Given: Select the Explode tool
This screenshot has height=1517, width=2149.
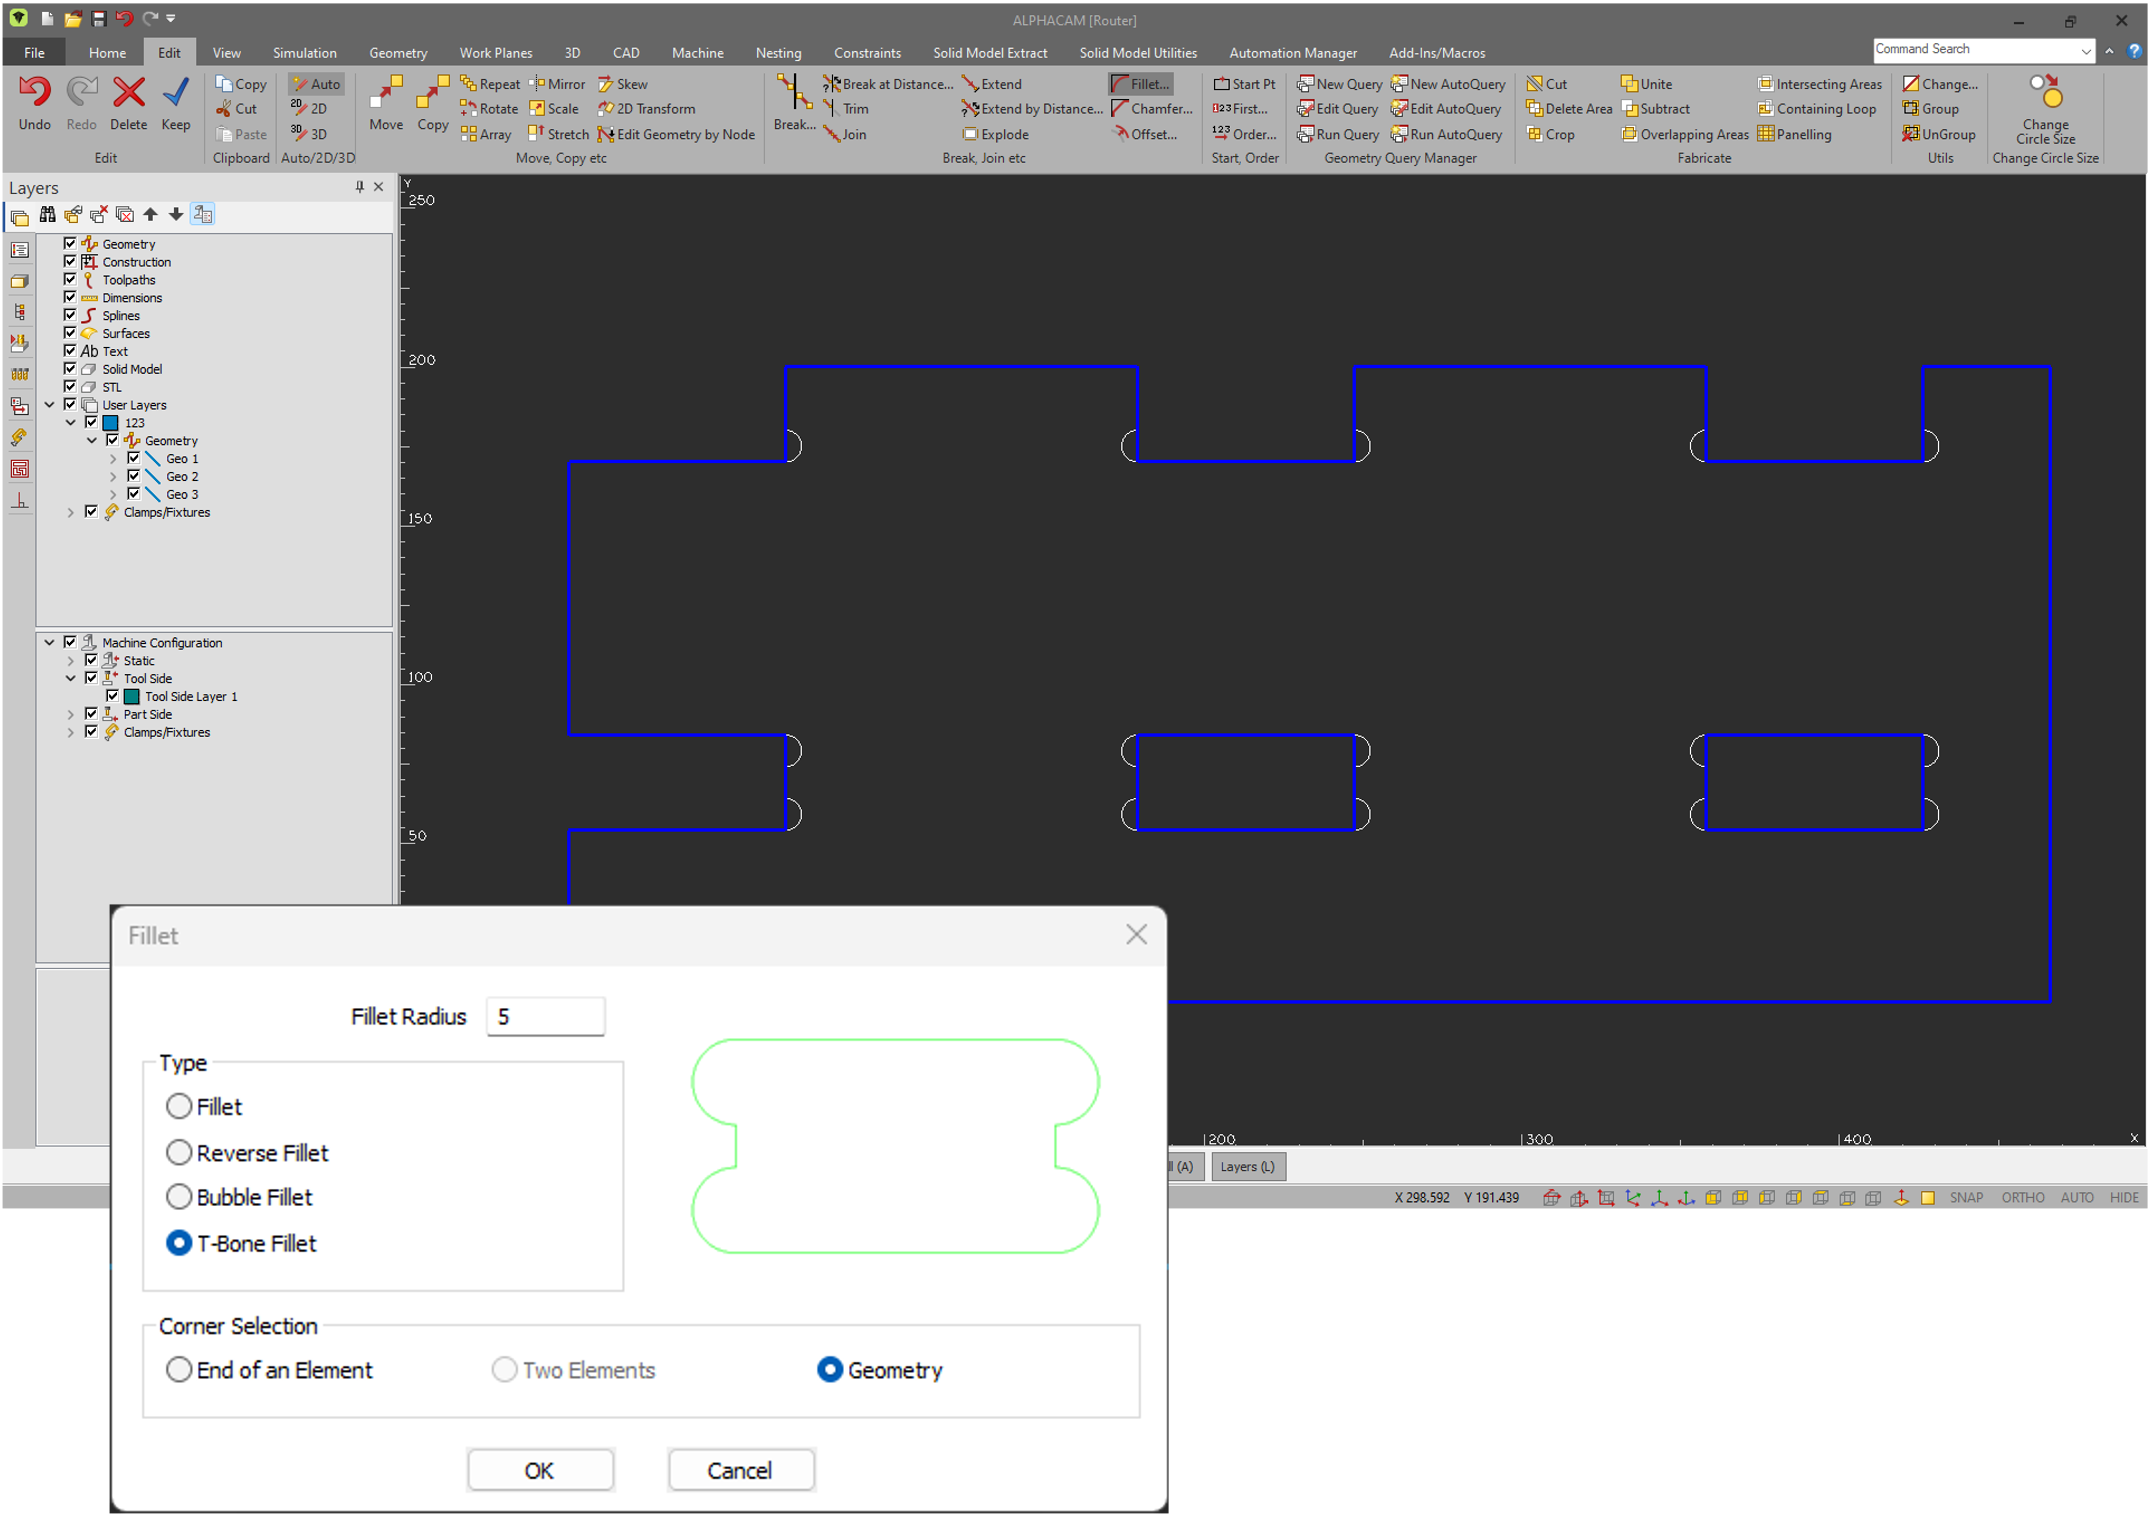Looking at the screenshot, I should 995,134.
